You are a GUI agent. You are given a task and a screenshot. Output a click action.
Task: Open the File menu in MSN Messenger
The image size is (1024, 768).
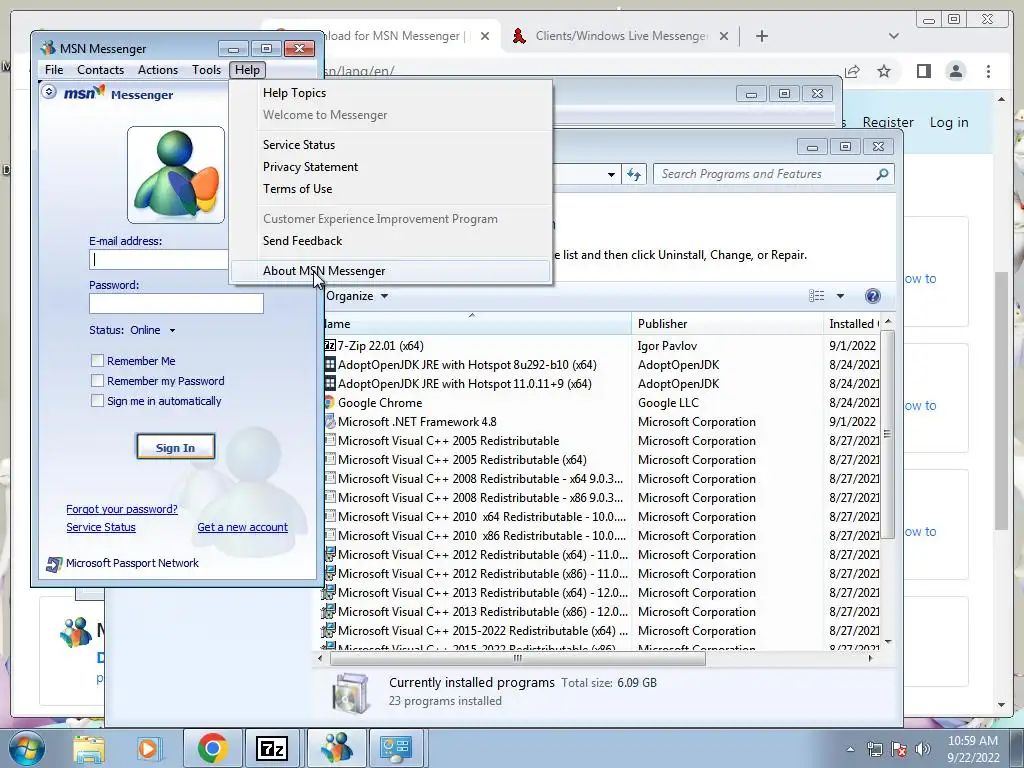54,70
